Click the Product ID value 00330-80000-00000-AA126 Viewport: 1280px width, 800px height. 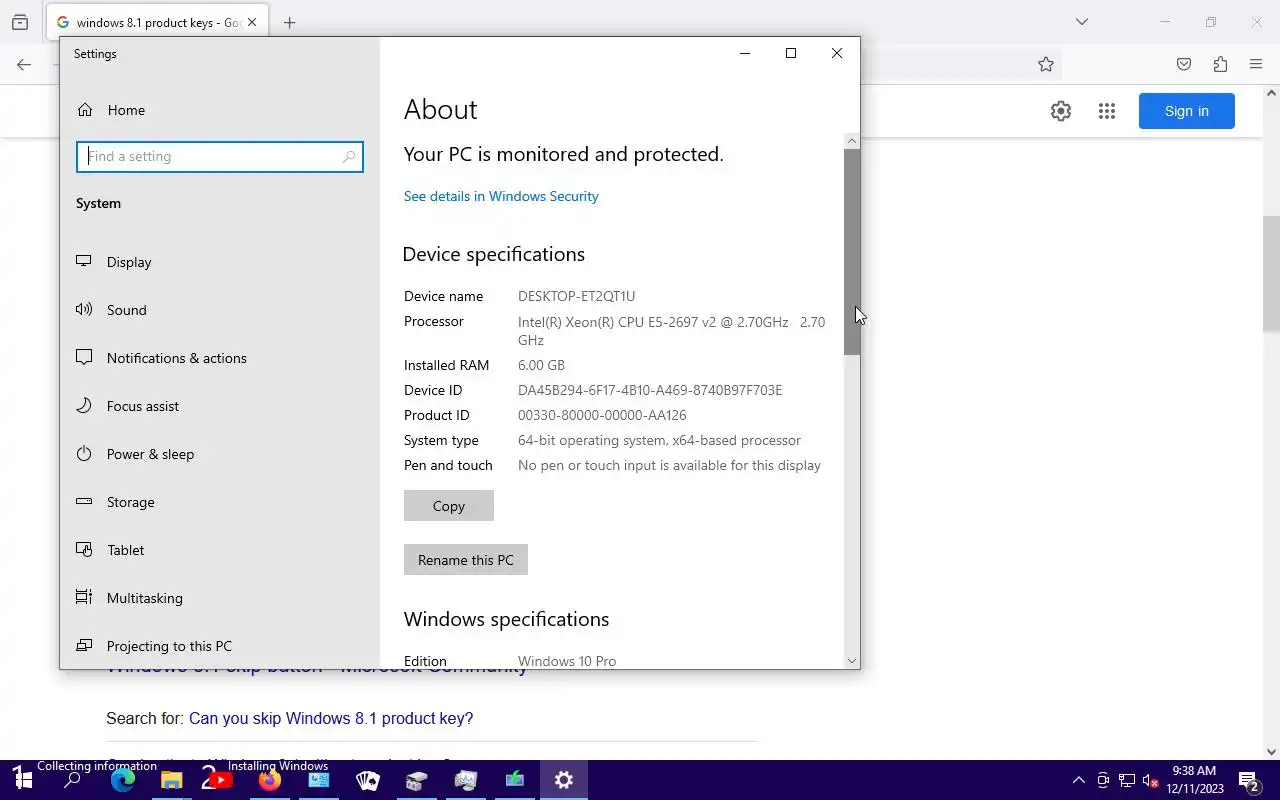602,415
